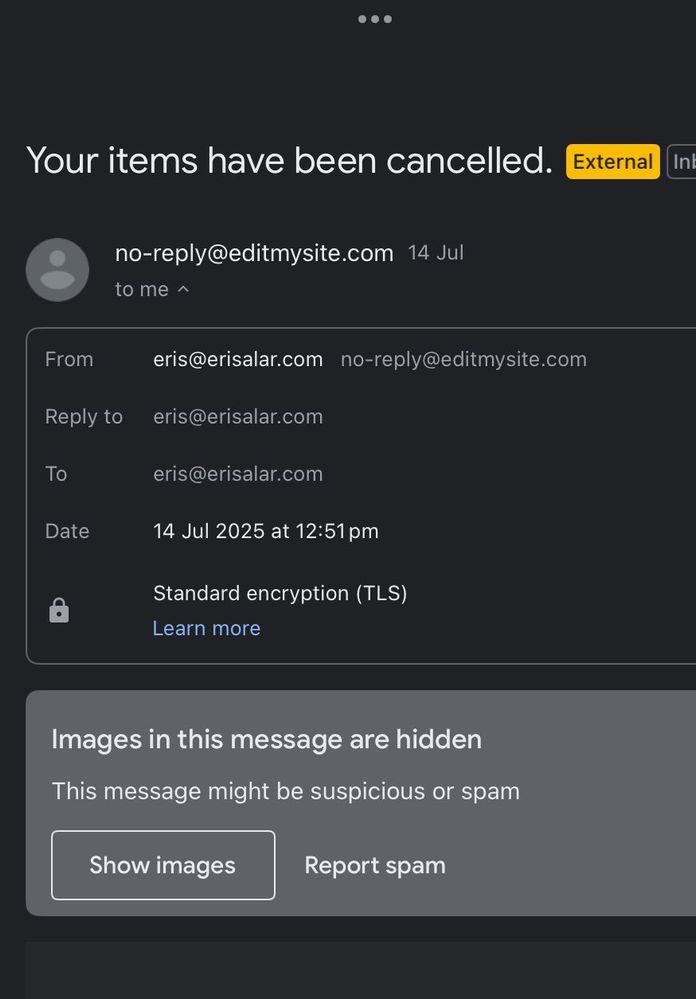
Task: Click the encryption padlock icon
Action: pos(59,610)
